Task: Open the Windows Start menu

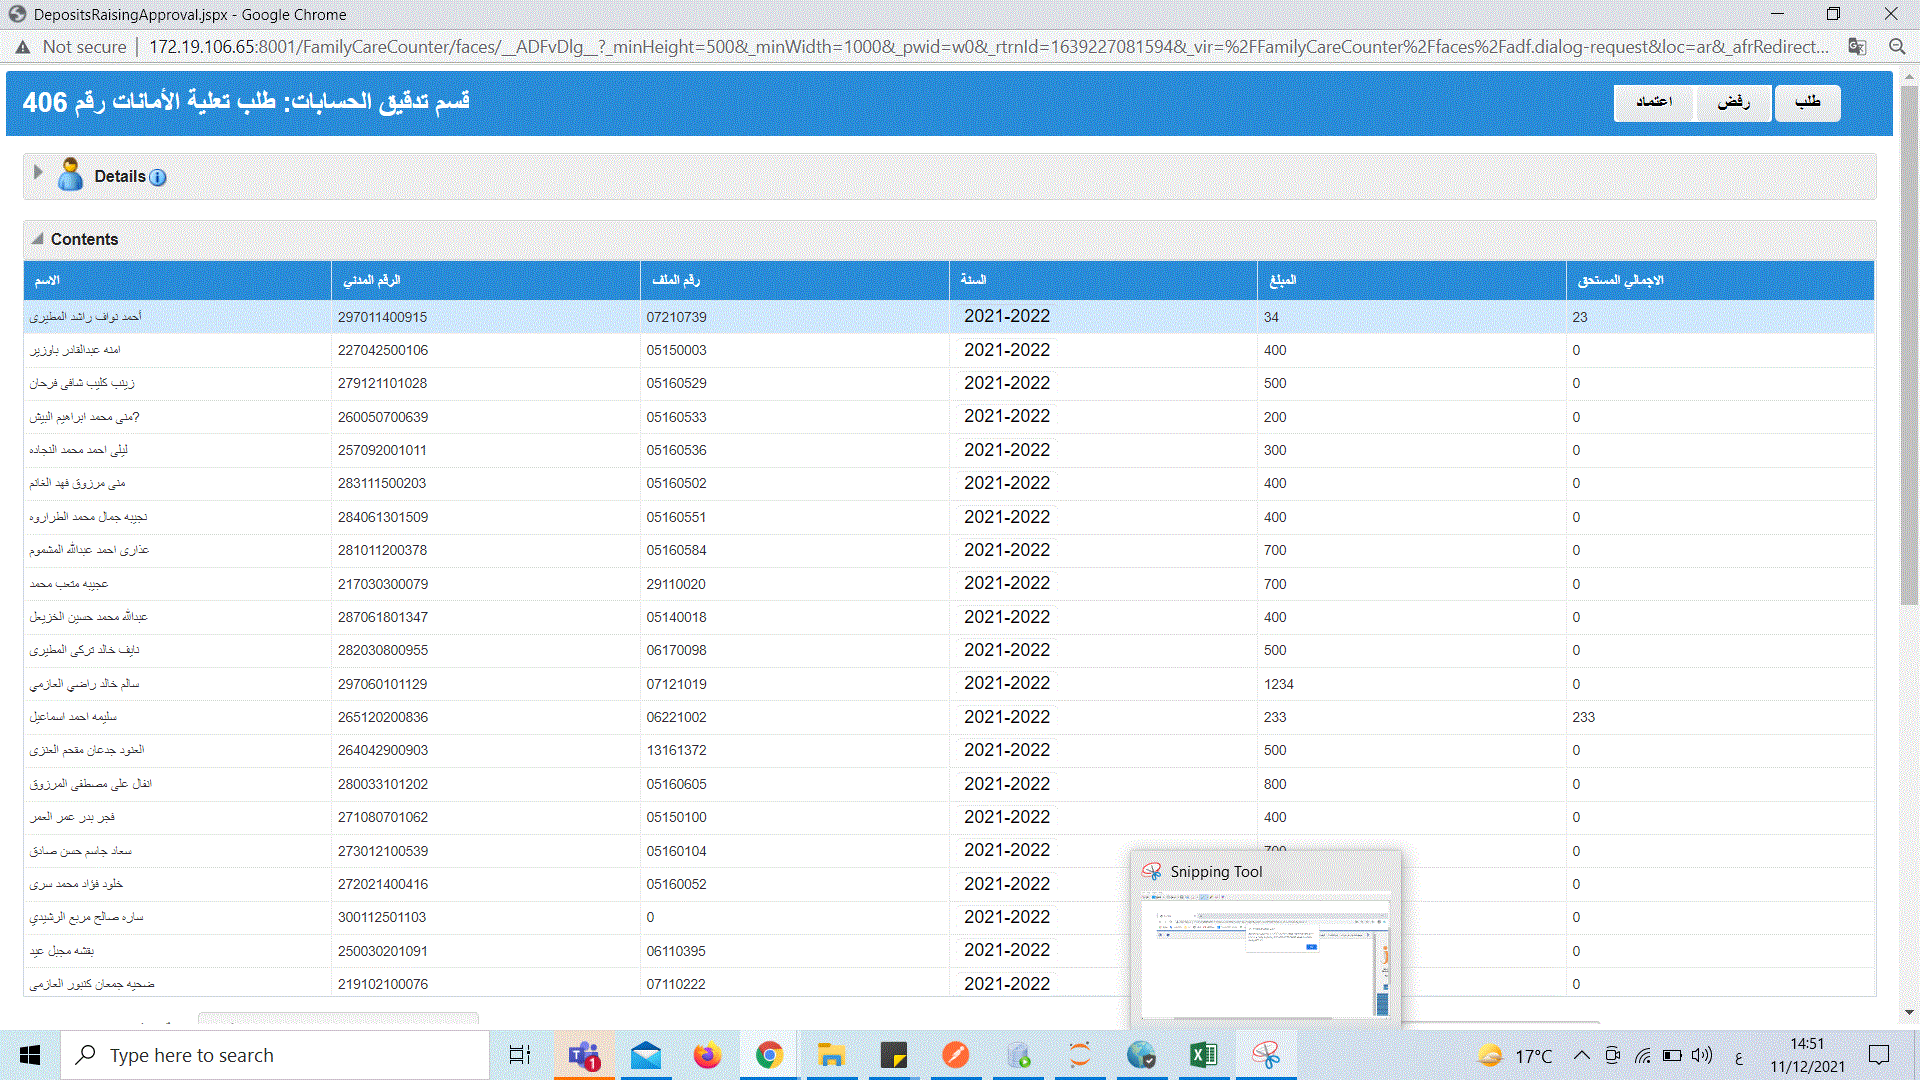Action: coord(30,1055)
